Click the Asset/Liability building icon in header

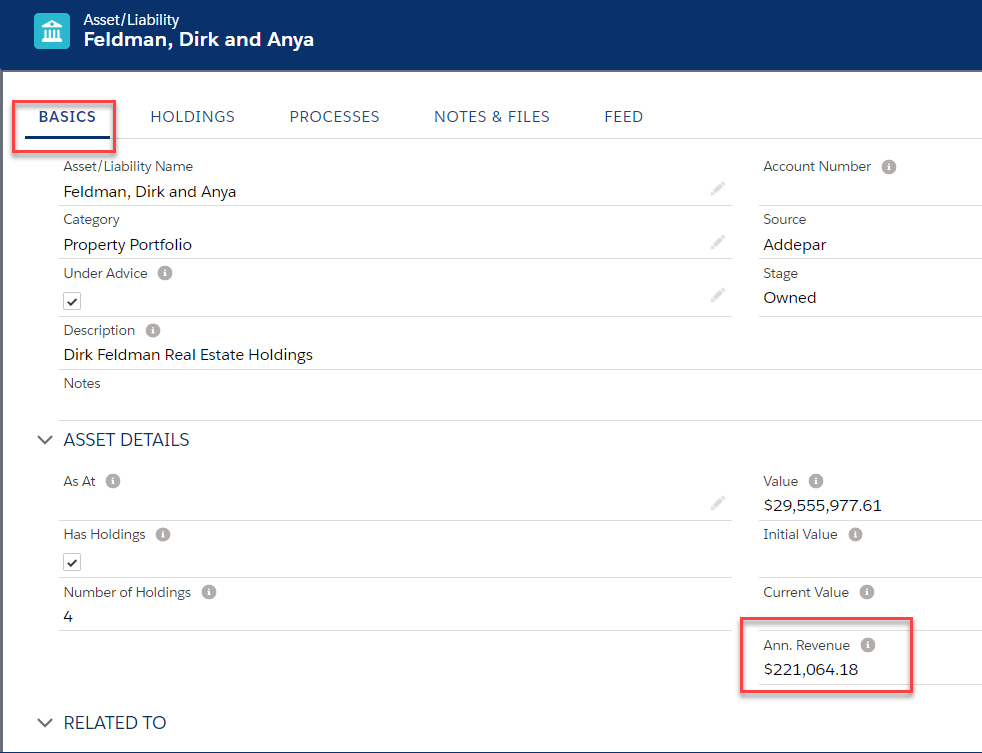pyautogui.click(x=51, y=30)
